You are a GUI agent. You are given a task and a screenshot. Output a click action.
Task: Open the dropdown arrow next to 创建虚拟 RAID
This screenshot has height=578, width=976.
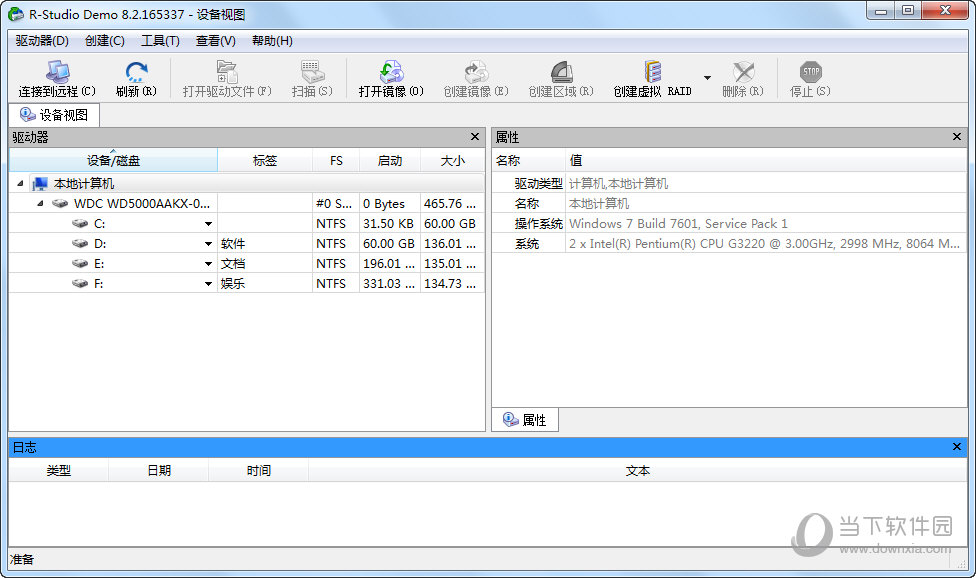(707, 78)
